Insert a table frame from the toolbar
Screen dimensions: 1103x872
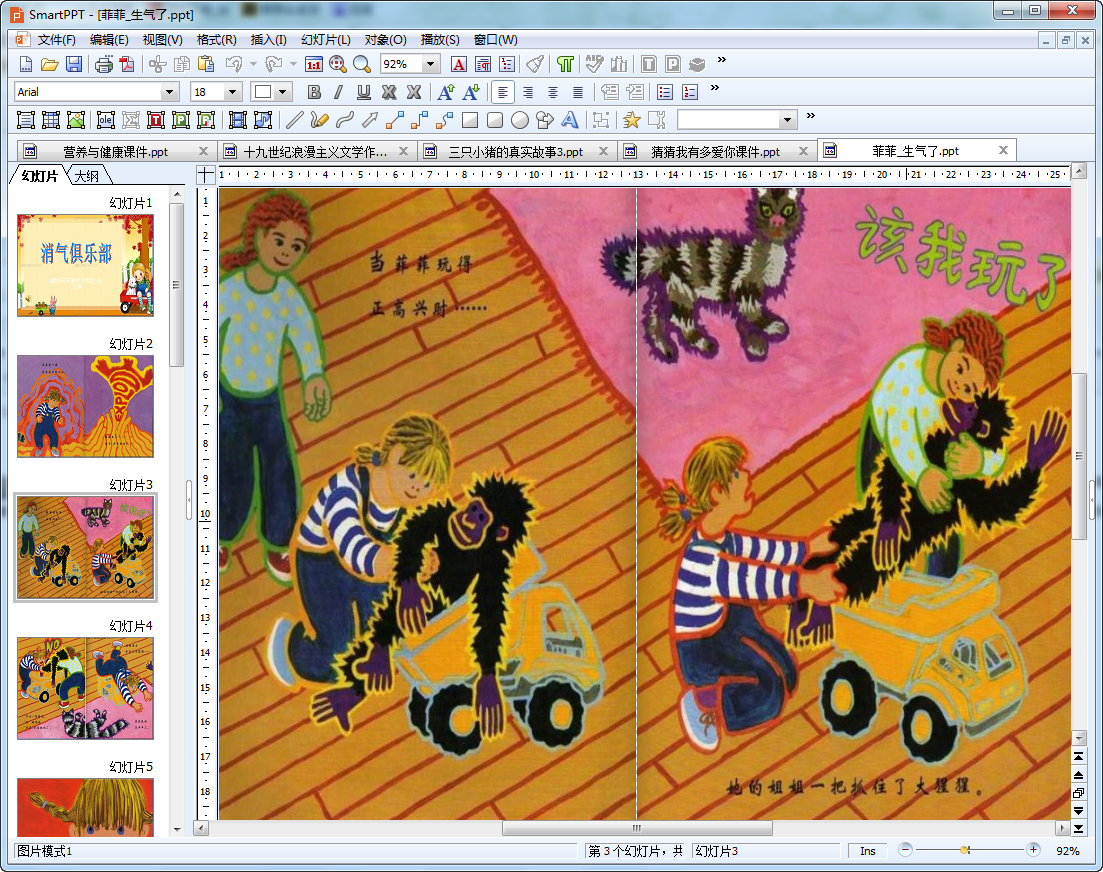click(51, 120)
